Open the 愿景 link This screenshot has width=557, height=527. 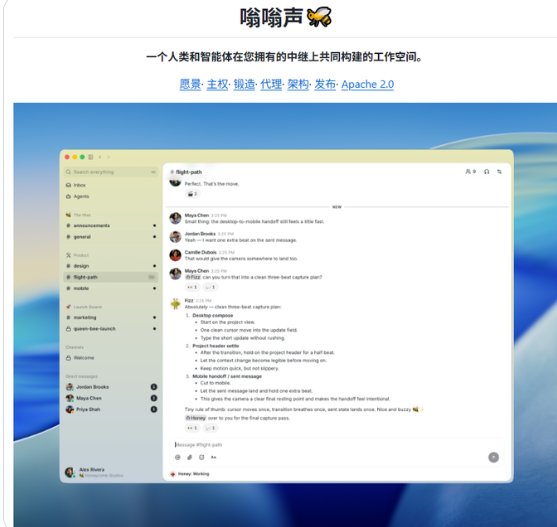pos(190,85)
